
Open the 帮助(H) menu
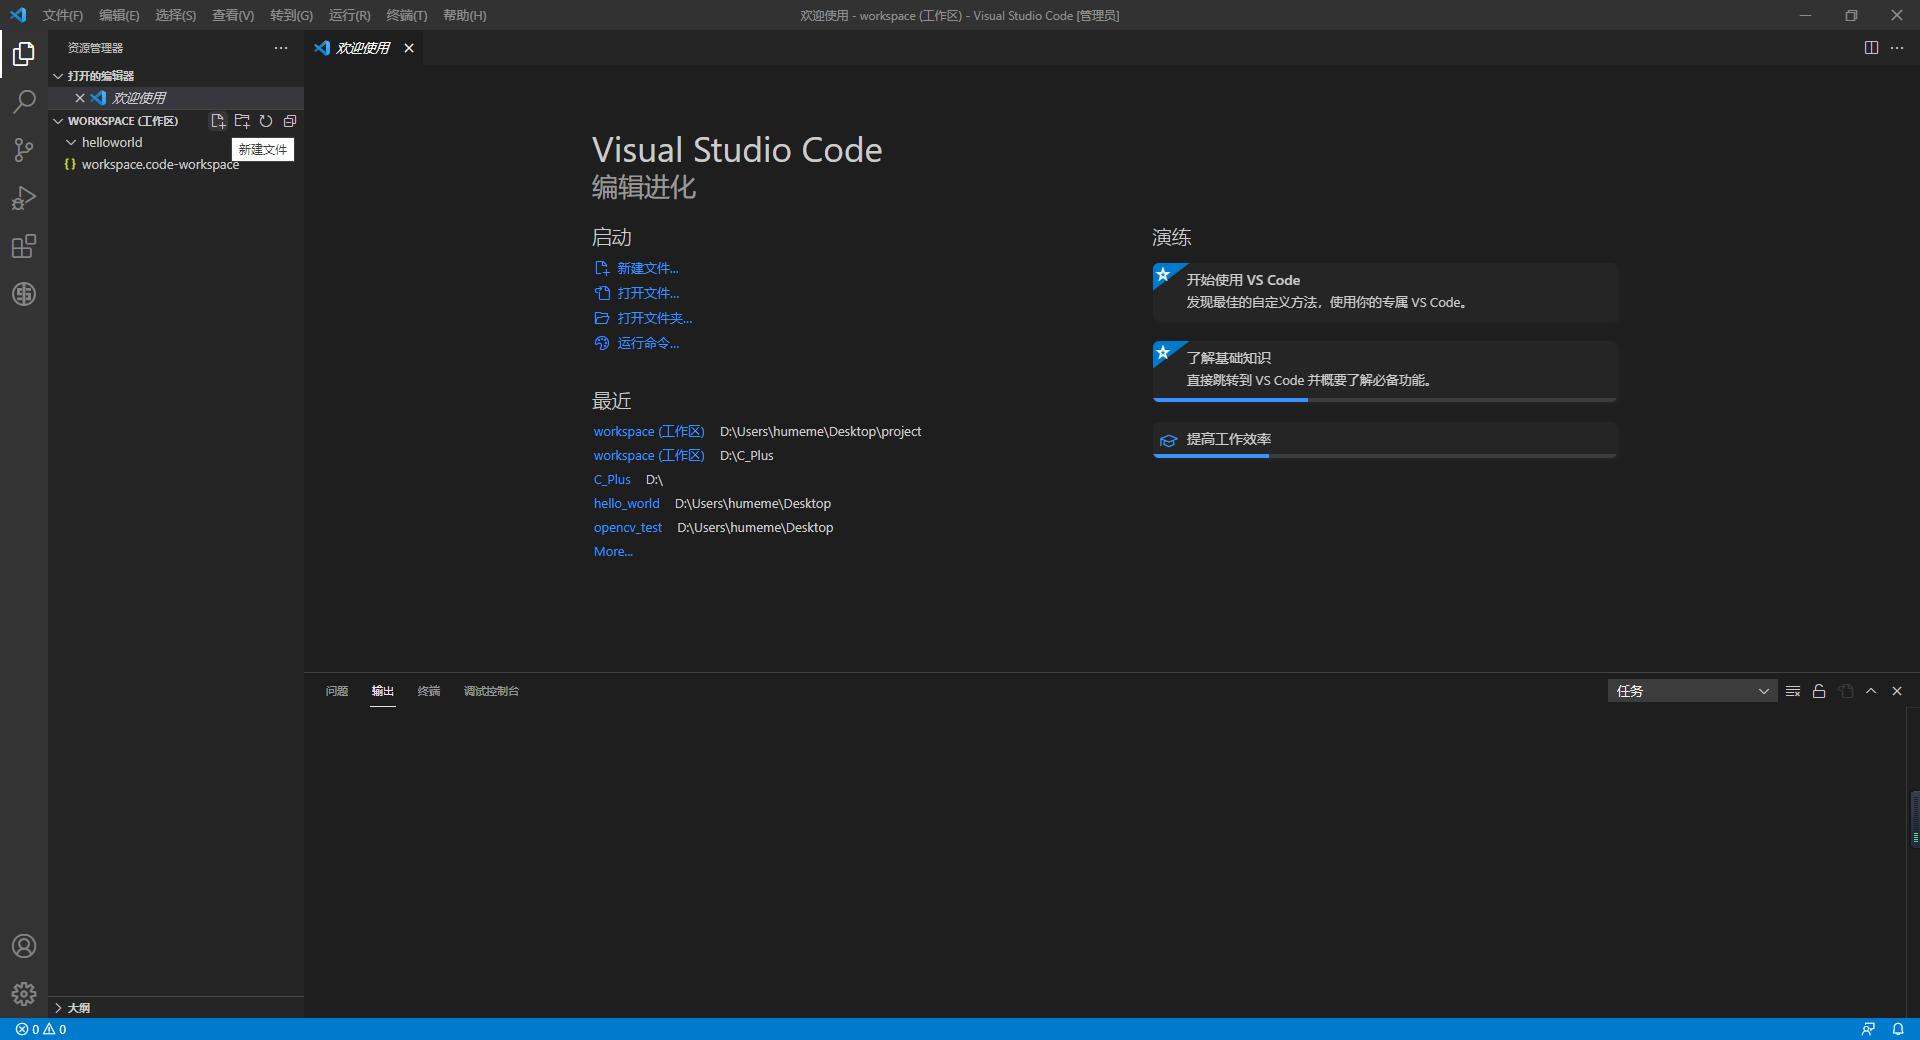[465, 15]
